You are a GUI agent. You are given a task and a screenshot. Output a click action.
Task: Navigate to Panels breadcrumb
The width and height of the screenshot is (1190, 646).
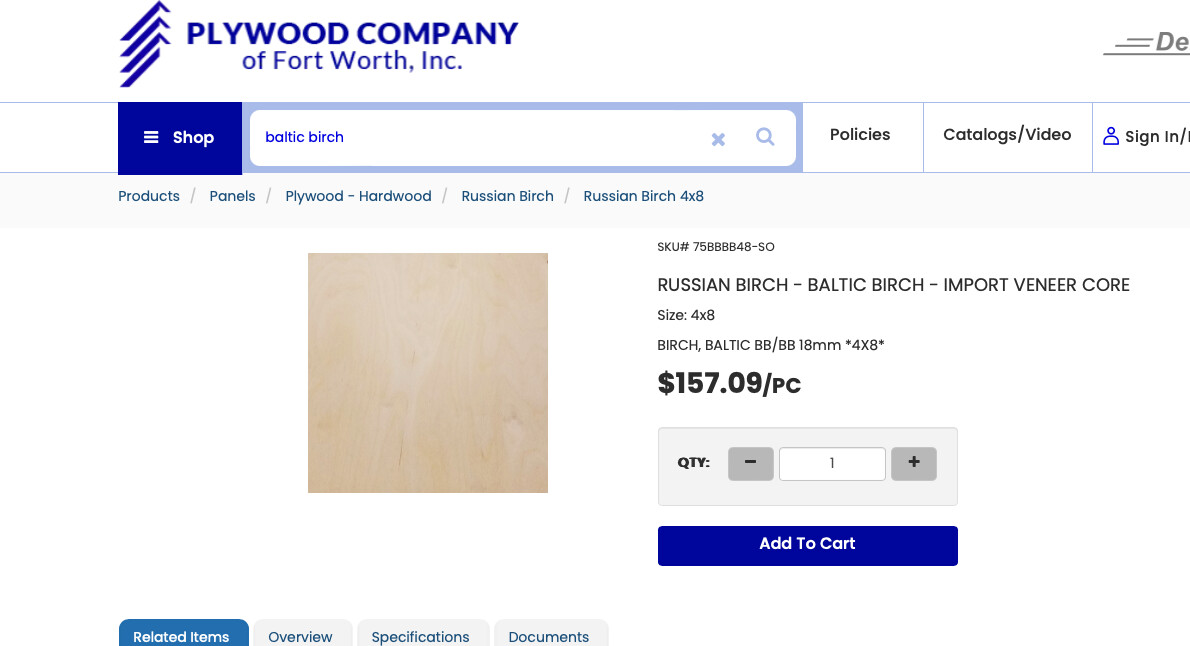coord(232,197)
